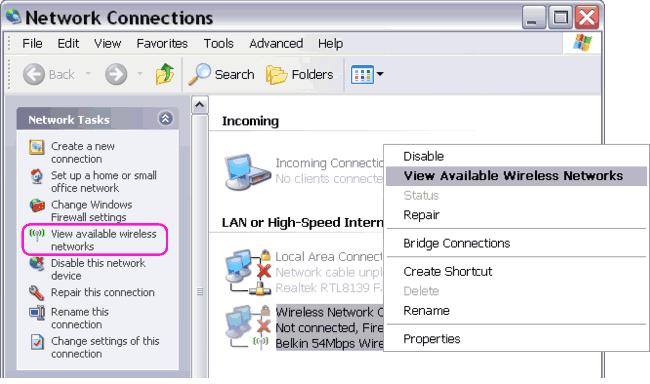Select the Wireless Network Connection icon
The width and height of the screenshot is (650, 384).
[x=247, y=327]
